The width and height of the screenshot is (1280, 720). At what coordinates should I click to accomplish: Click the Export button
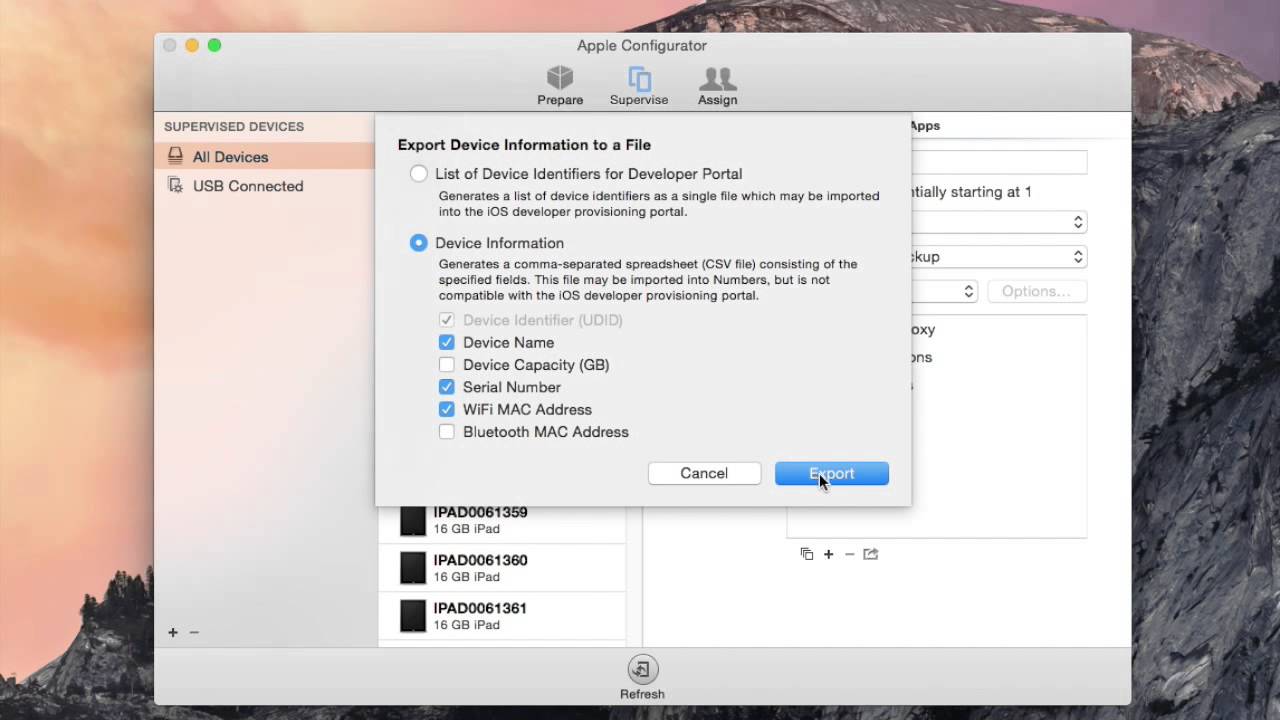(x=832, y=473)
